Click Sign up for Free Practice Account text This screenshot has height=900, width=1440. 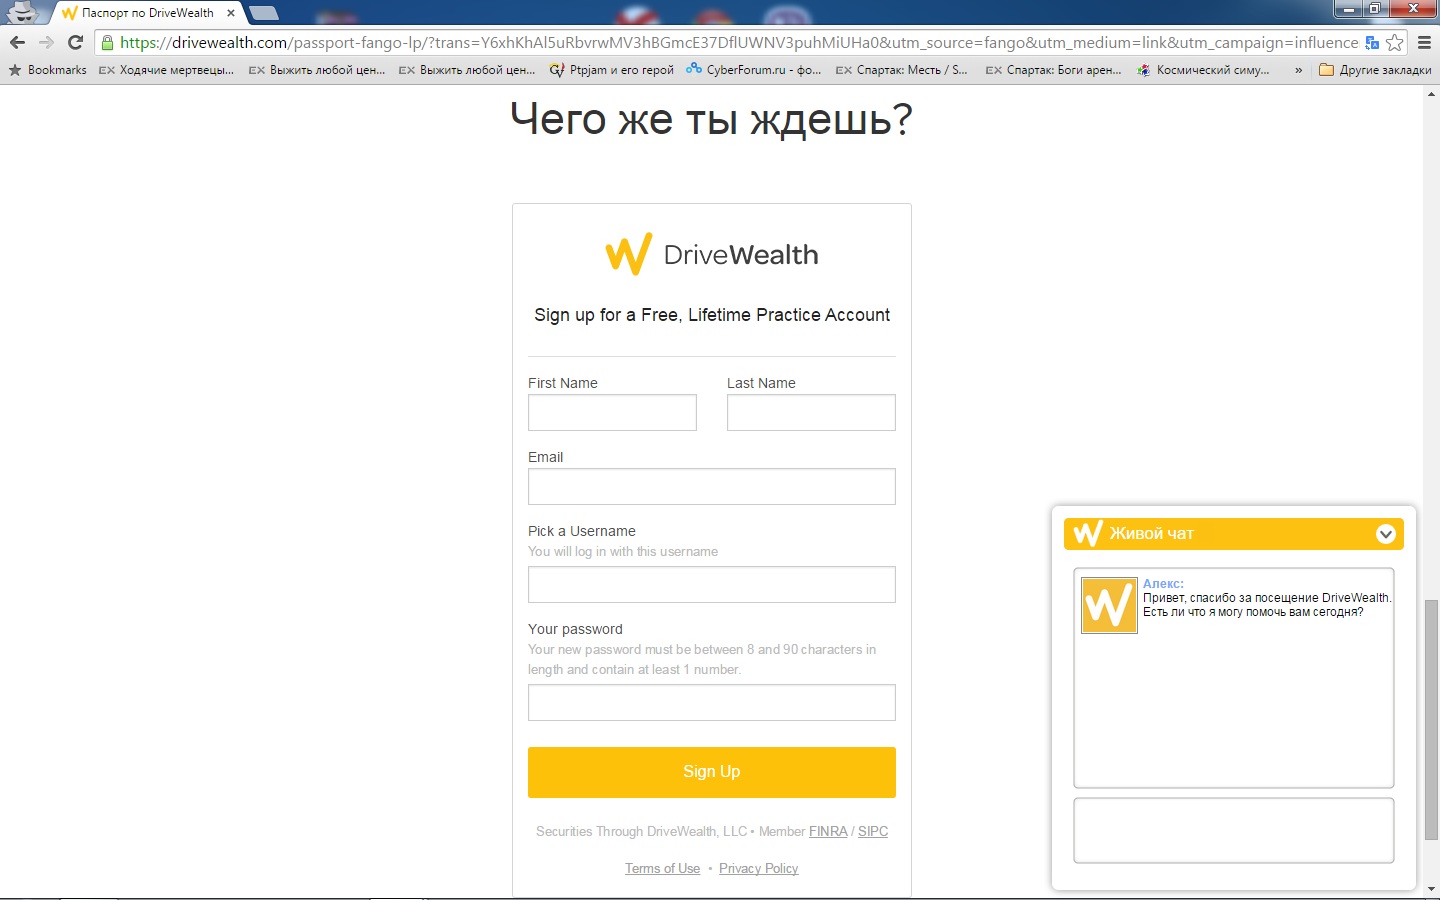coord(712,315)
